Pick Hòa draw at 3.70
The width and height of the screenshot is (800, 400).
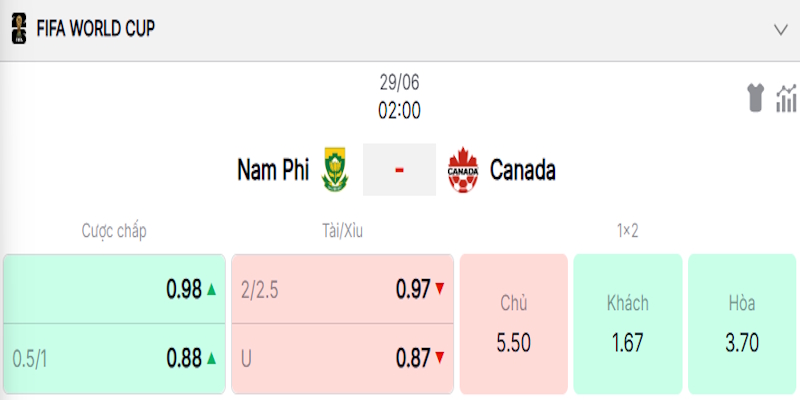742,324
